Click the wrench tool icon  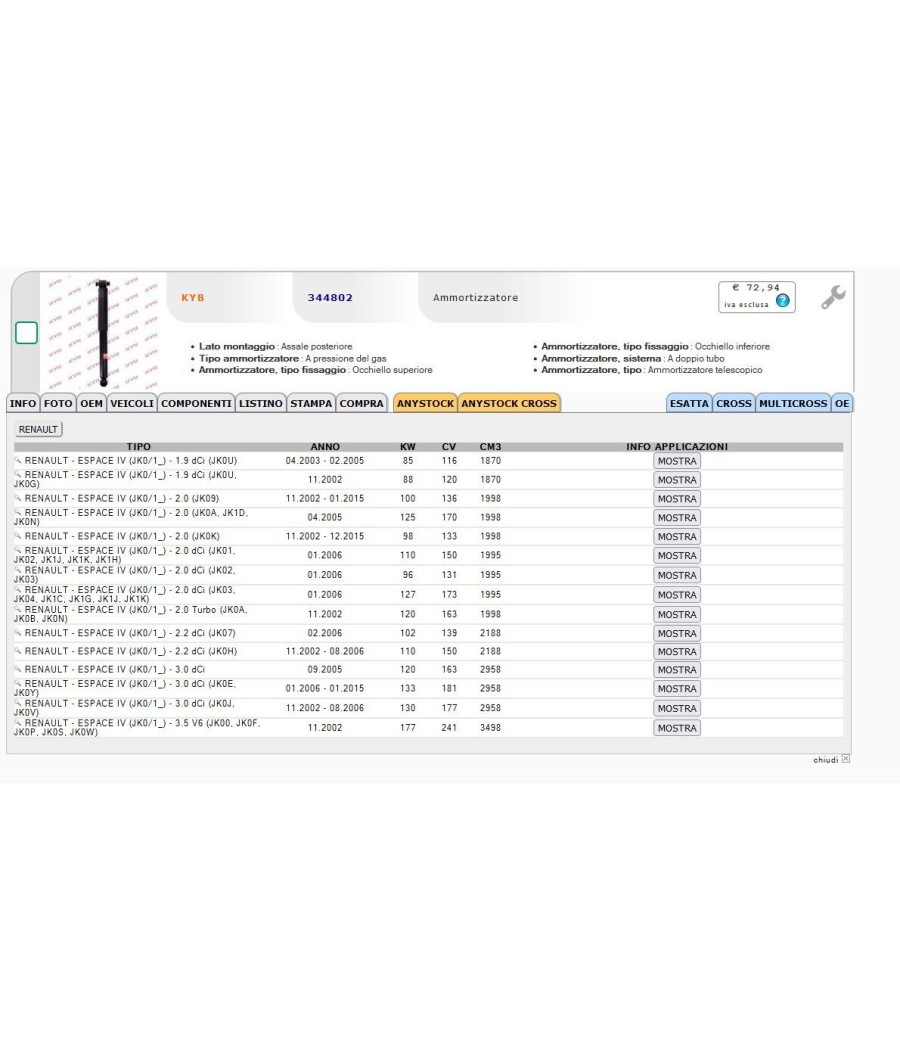point(833,297)
